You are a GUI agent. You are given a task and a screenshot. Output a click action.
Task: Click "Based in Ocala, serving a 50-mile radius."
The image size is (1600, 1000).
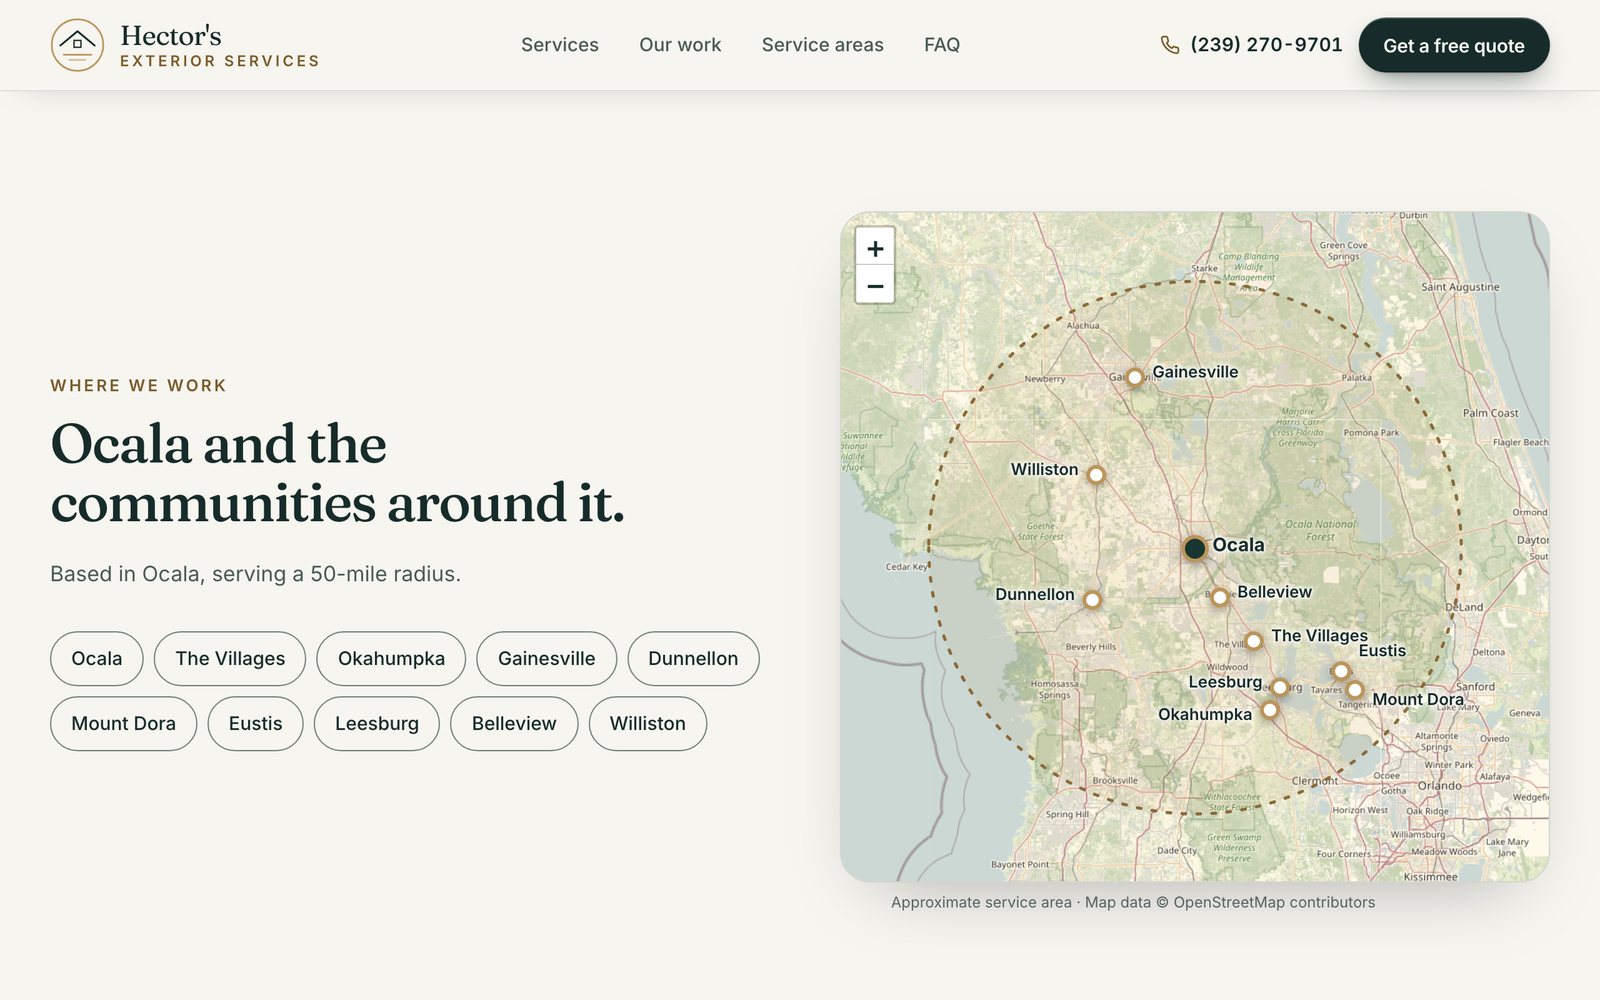256,574
